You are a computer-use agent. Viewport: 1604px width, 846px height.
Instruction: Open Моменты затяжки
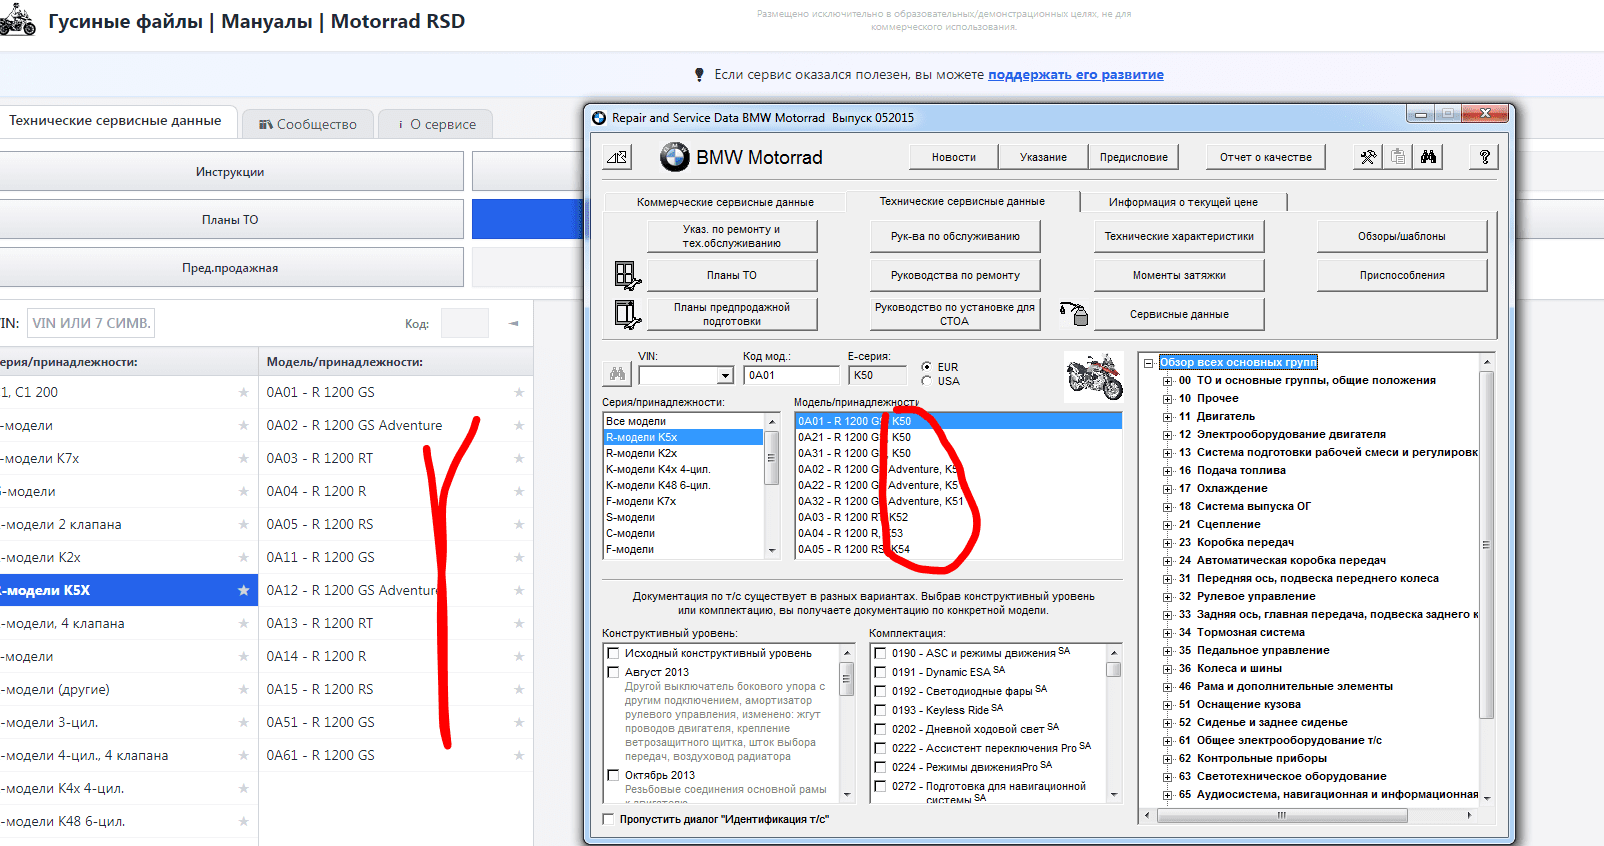pyautogui.click(x=1179, y=275)
